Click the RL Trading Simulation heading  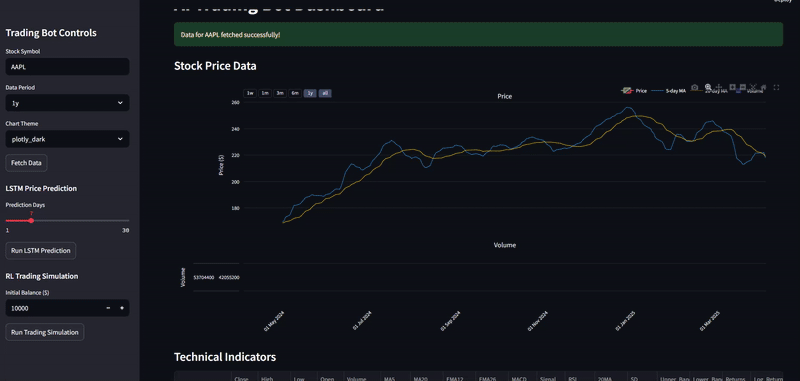point(42,276)
